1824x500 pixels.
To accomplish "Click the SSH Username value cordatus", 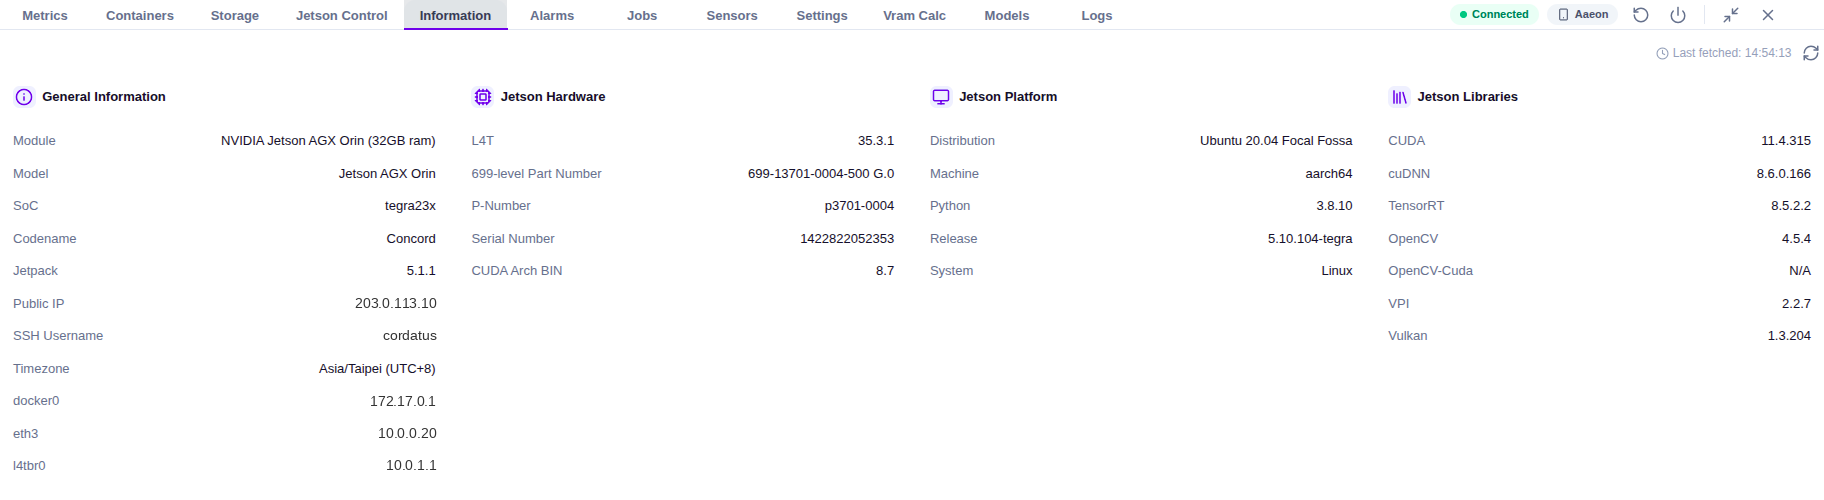I will pyautogui.click(x=410, y=336).
